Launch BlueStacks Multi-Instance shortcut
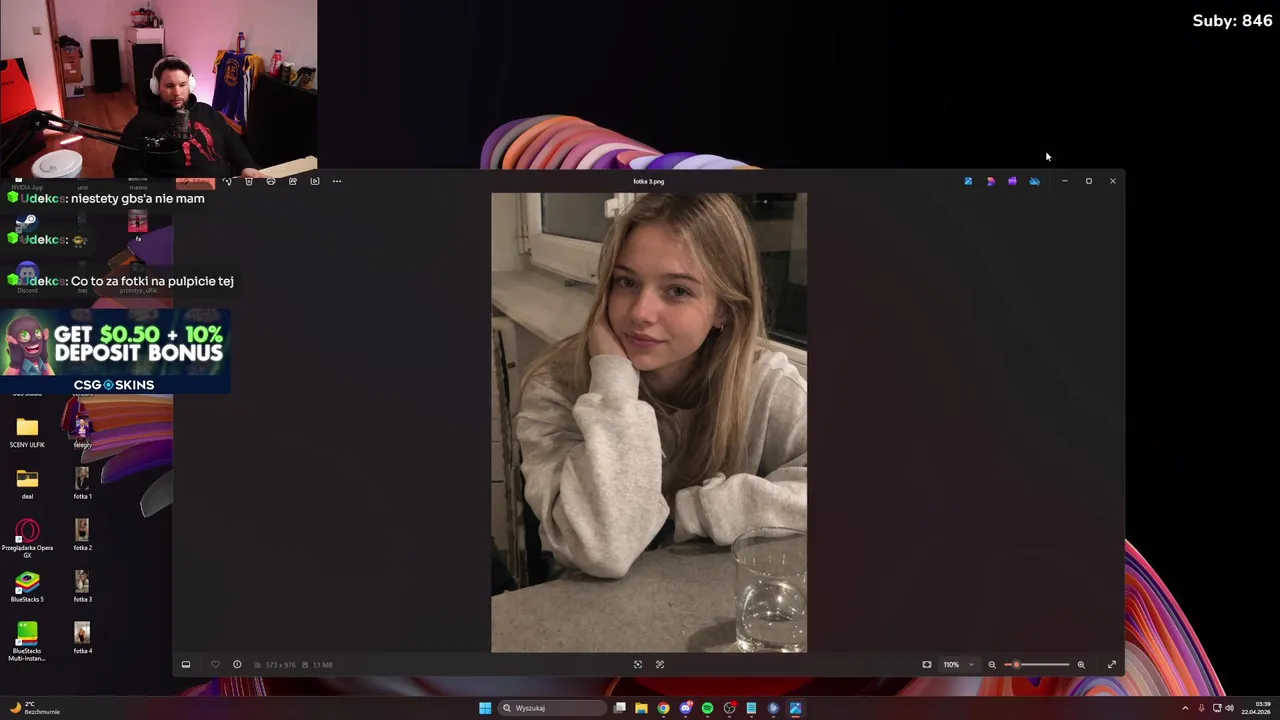 point(27,641)
